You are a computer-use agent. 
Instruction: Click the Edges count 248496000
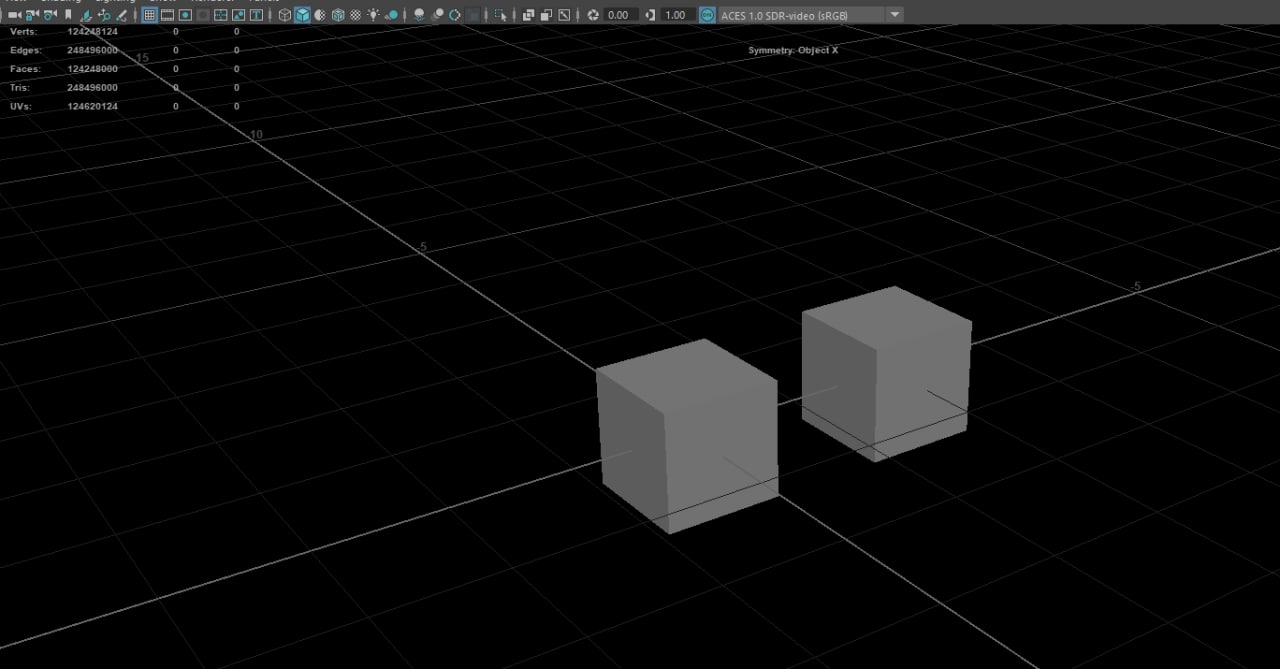[x=92, y=50]
